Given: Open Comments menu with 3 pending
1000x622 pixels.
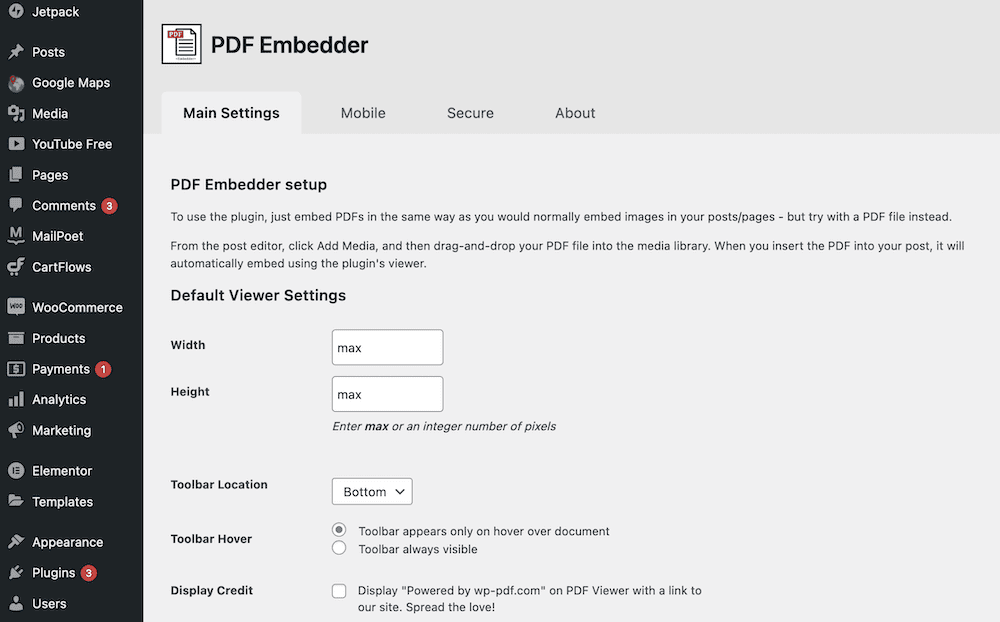Looking at the screenshot, I should (x=64, y=205).
